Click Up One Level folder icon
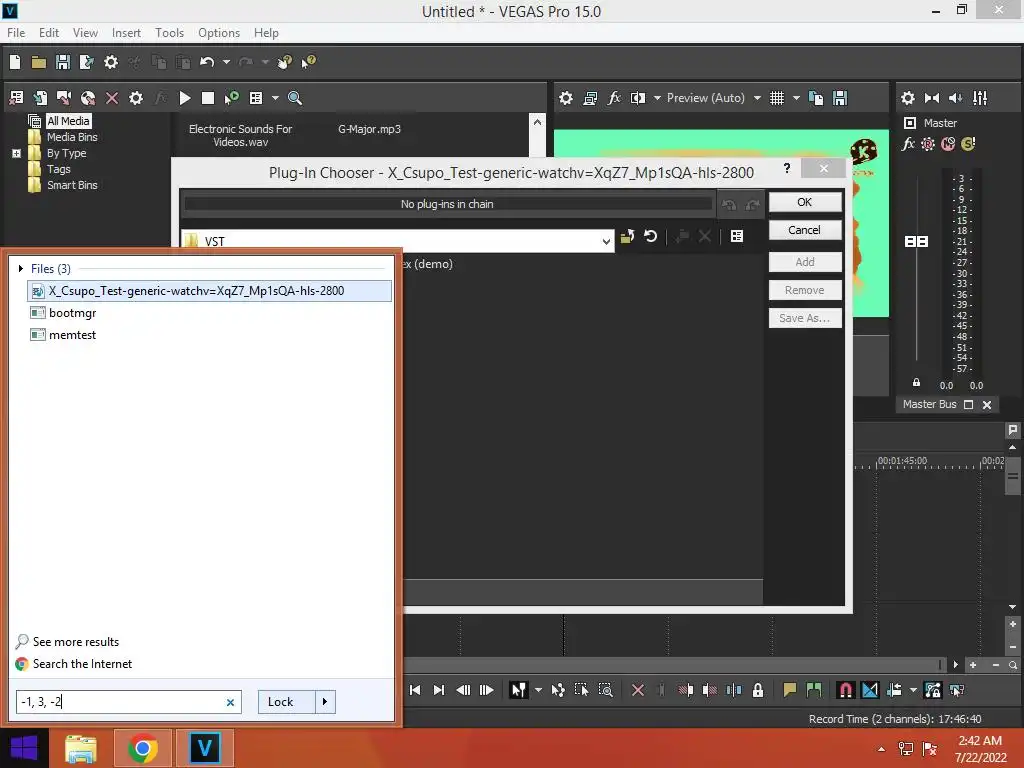 click(x=628, y=236)
